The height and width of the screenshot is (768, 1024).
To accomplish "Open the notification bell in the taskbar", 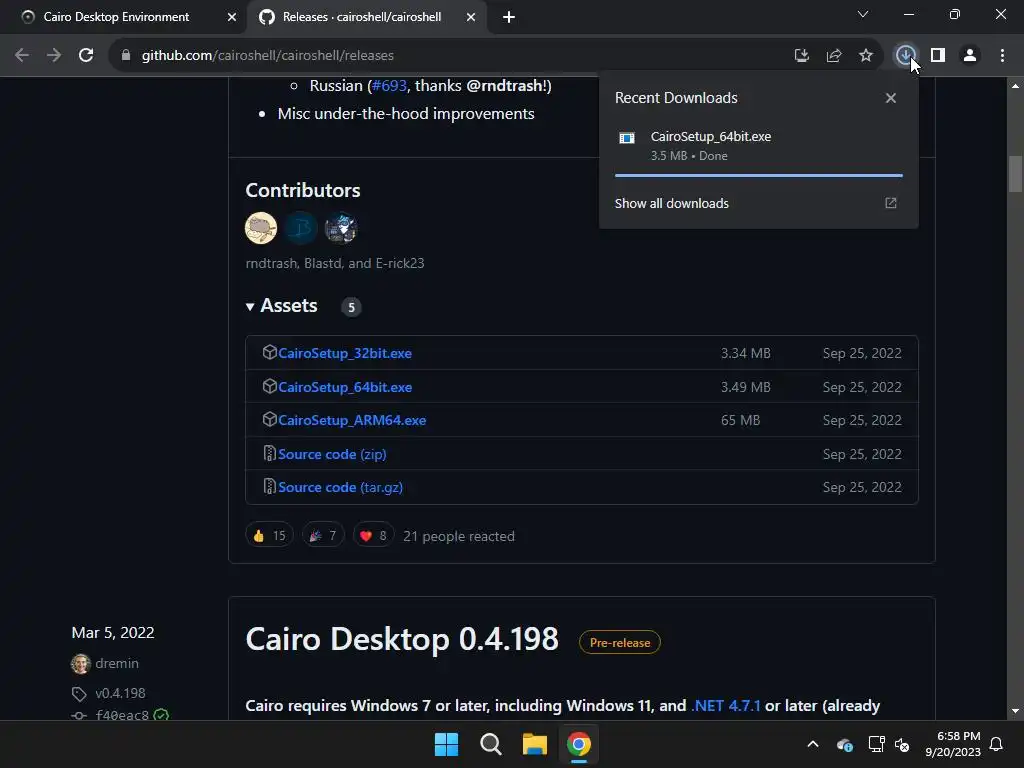I will 997,744.
